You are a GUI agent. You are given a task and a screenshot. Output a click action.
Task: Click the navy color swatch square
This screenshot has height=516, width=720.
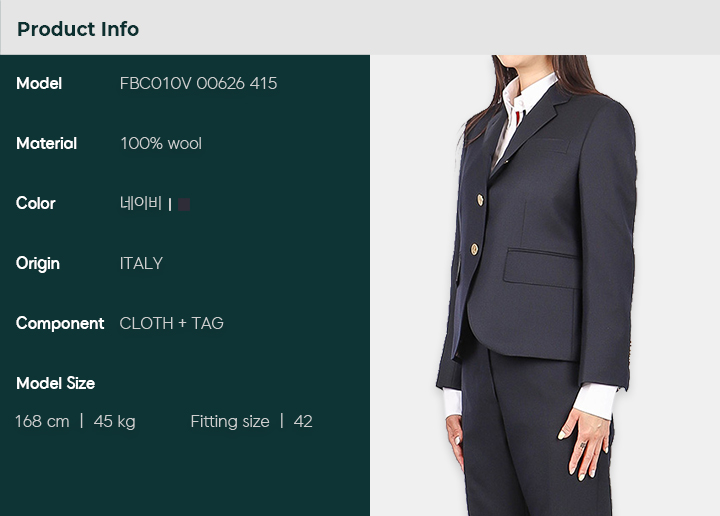pos(184,204)
